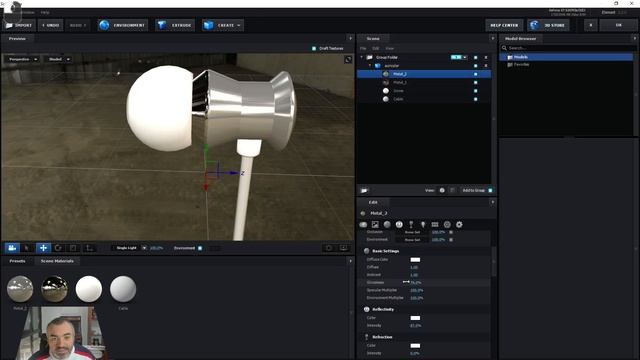Select the white glossy material thumbnail

[89, 289]
